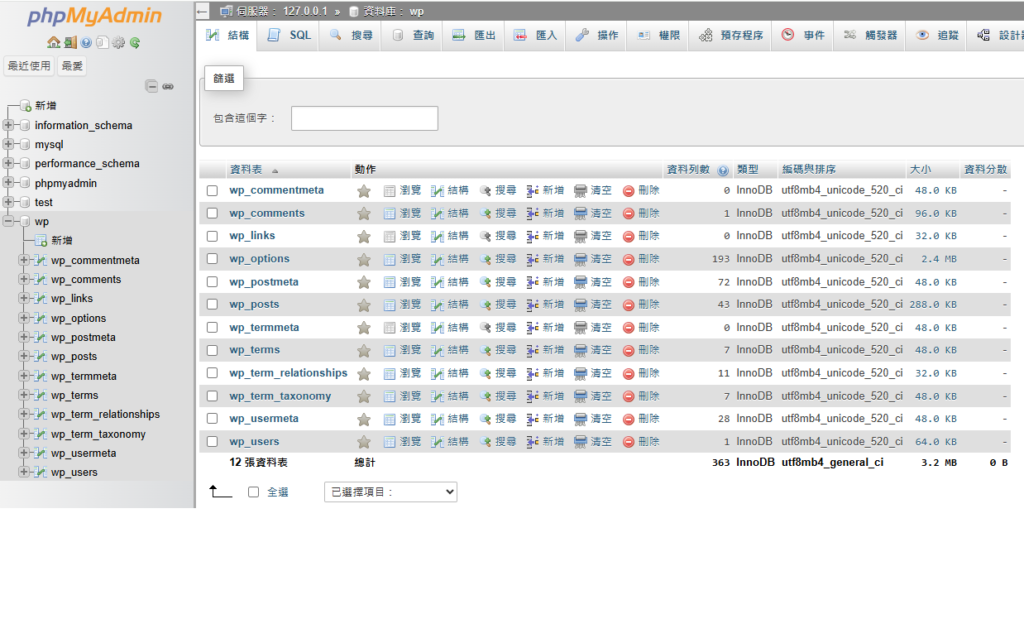Expand the phpmyadmin database node

pos(8,182)
